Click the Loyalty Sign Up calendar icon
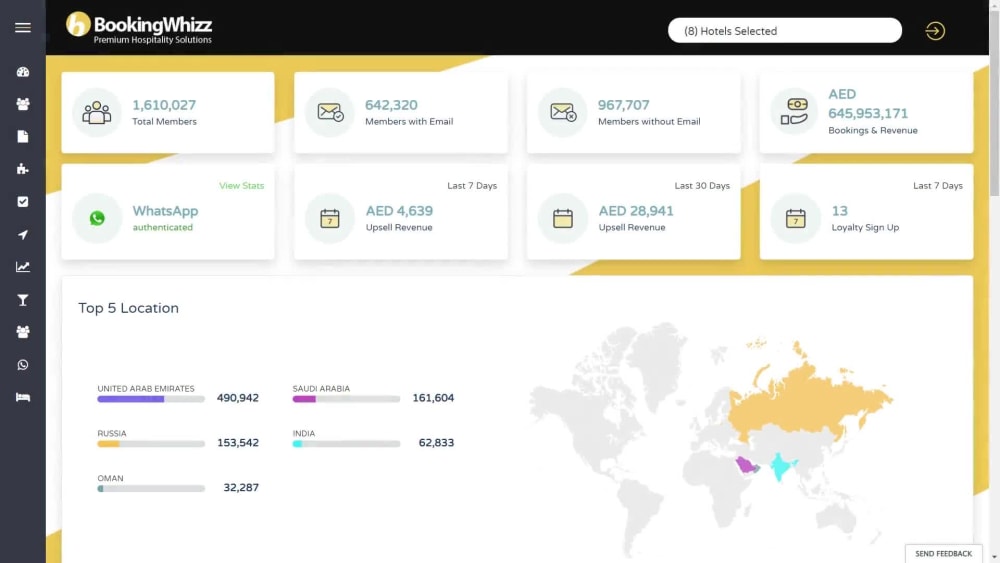 [795, 219]
